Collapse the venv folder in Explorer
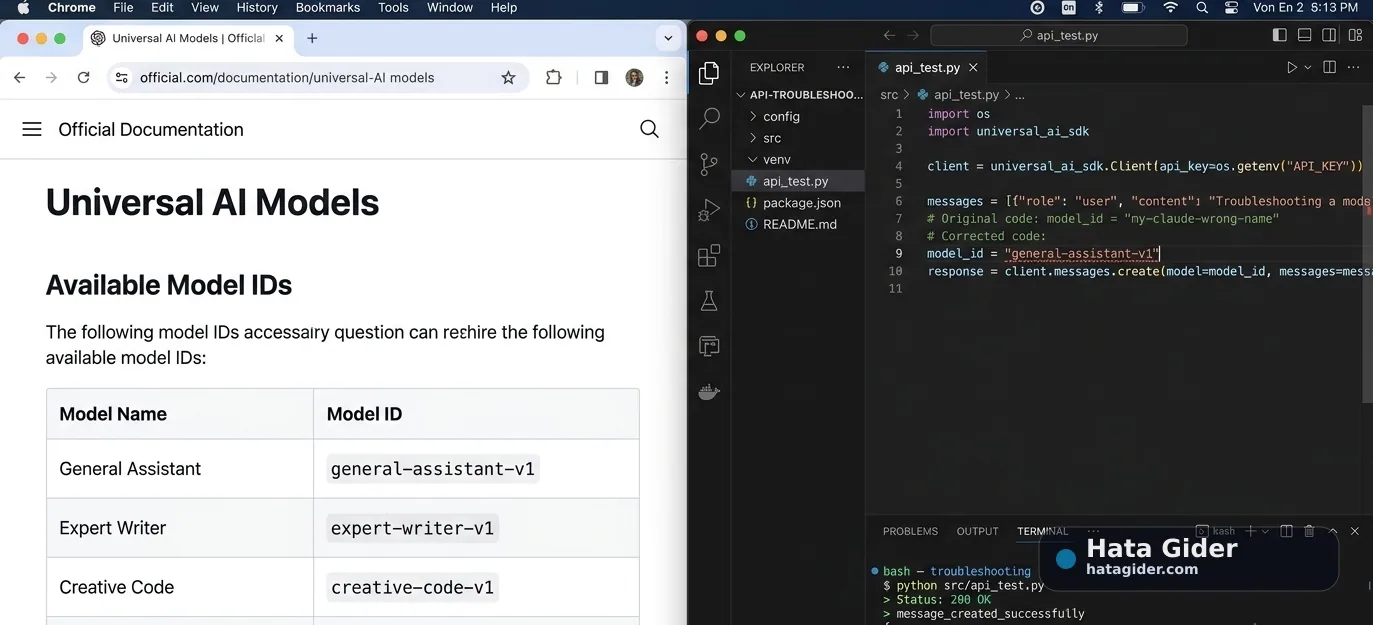The width and height of the screenshot is (1373, 625). tap(798, 159)
